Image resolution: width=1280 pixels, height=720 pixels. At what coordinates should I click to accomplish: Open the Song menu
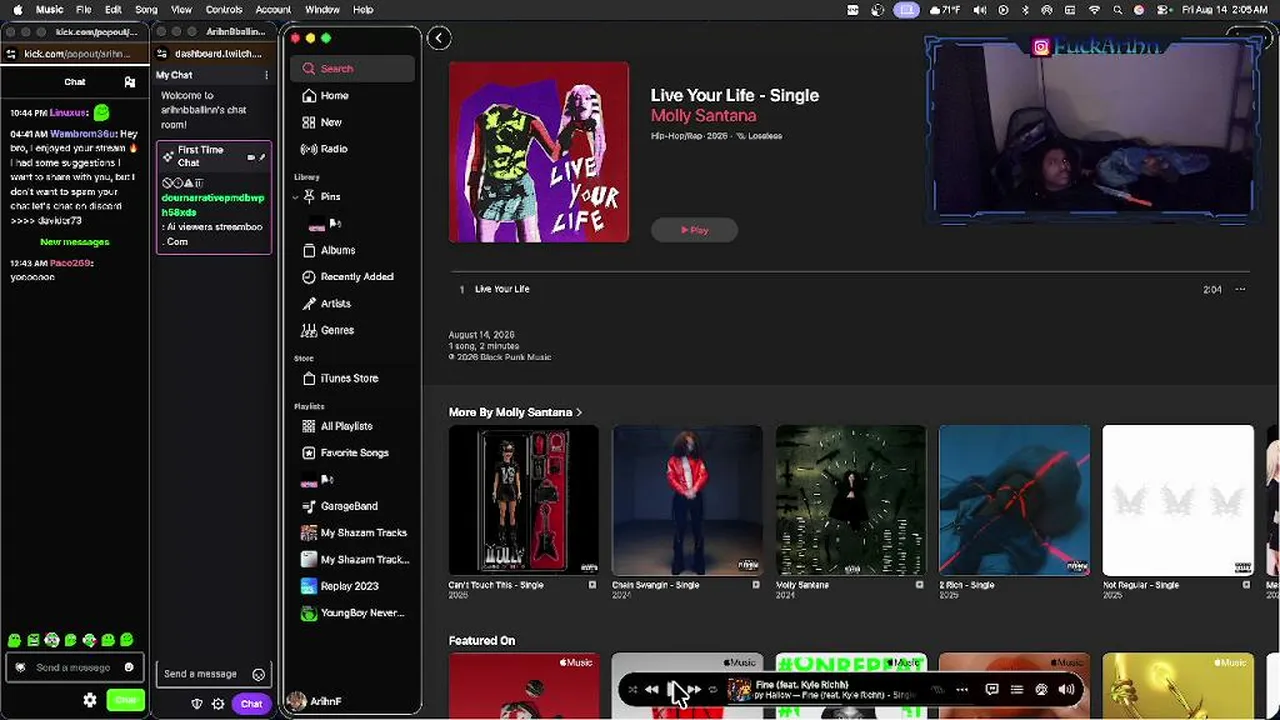(x=146, y=10)
